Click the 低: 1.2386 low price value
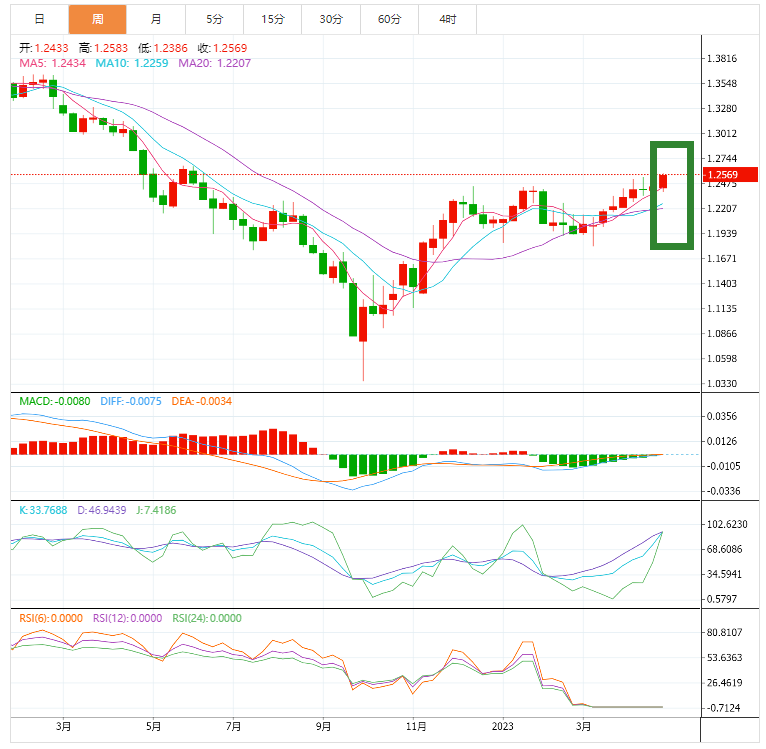The width and height of the screenshot is (766, 749). (163, 48)
